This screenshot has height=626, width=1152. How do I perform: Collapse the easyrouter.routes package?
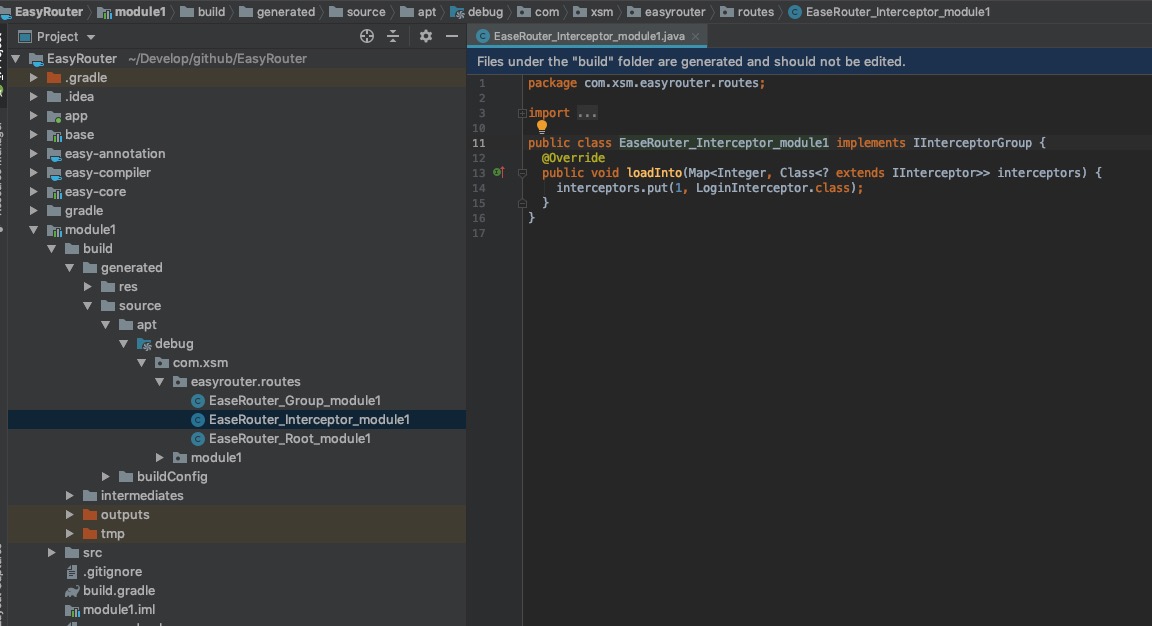click(x=159, y=382)
